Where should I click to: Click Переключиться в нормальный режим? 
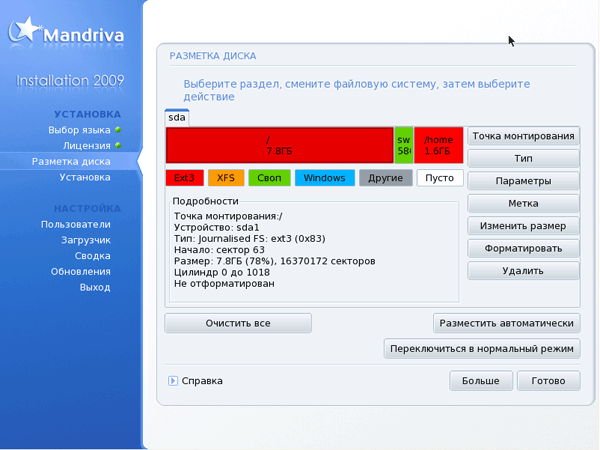(x=482, y=349)
